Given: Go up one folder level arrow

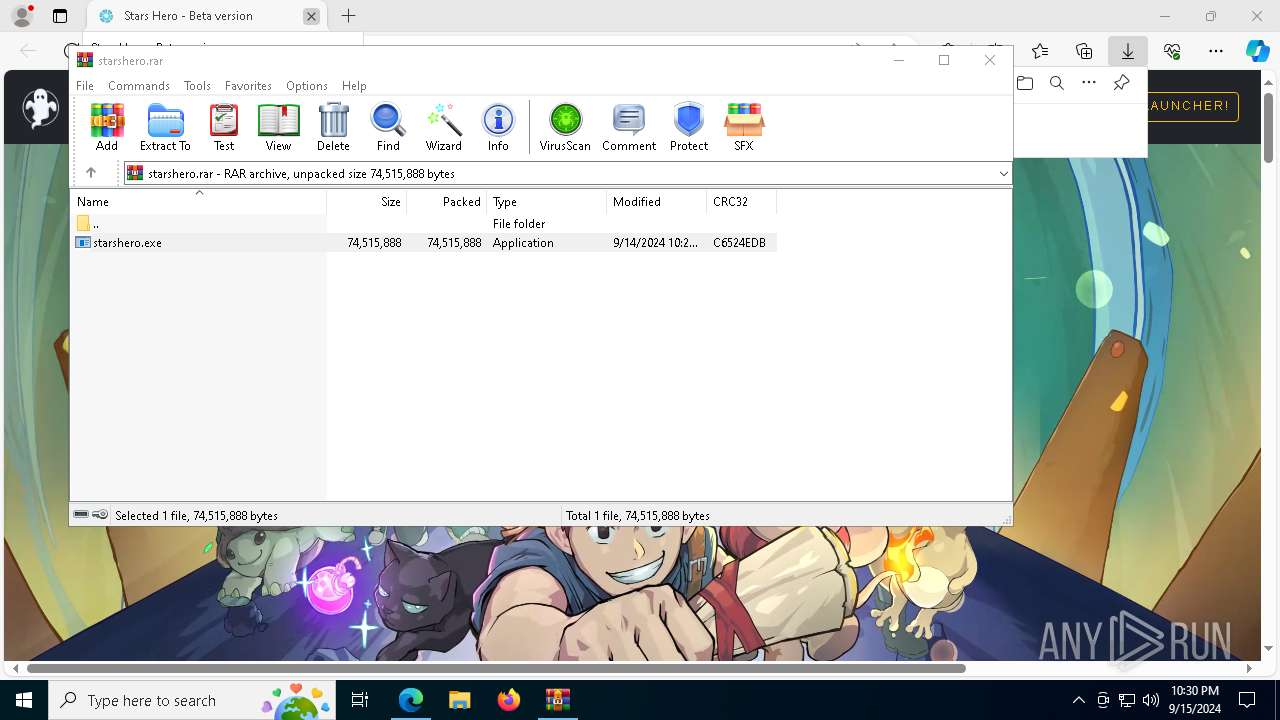Looking at the screenshot, I should point(91,173).
